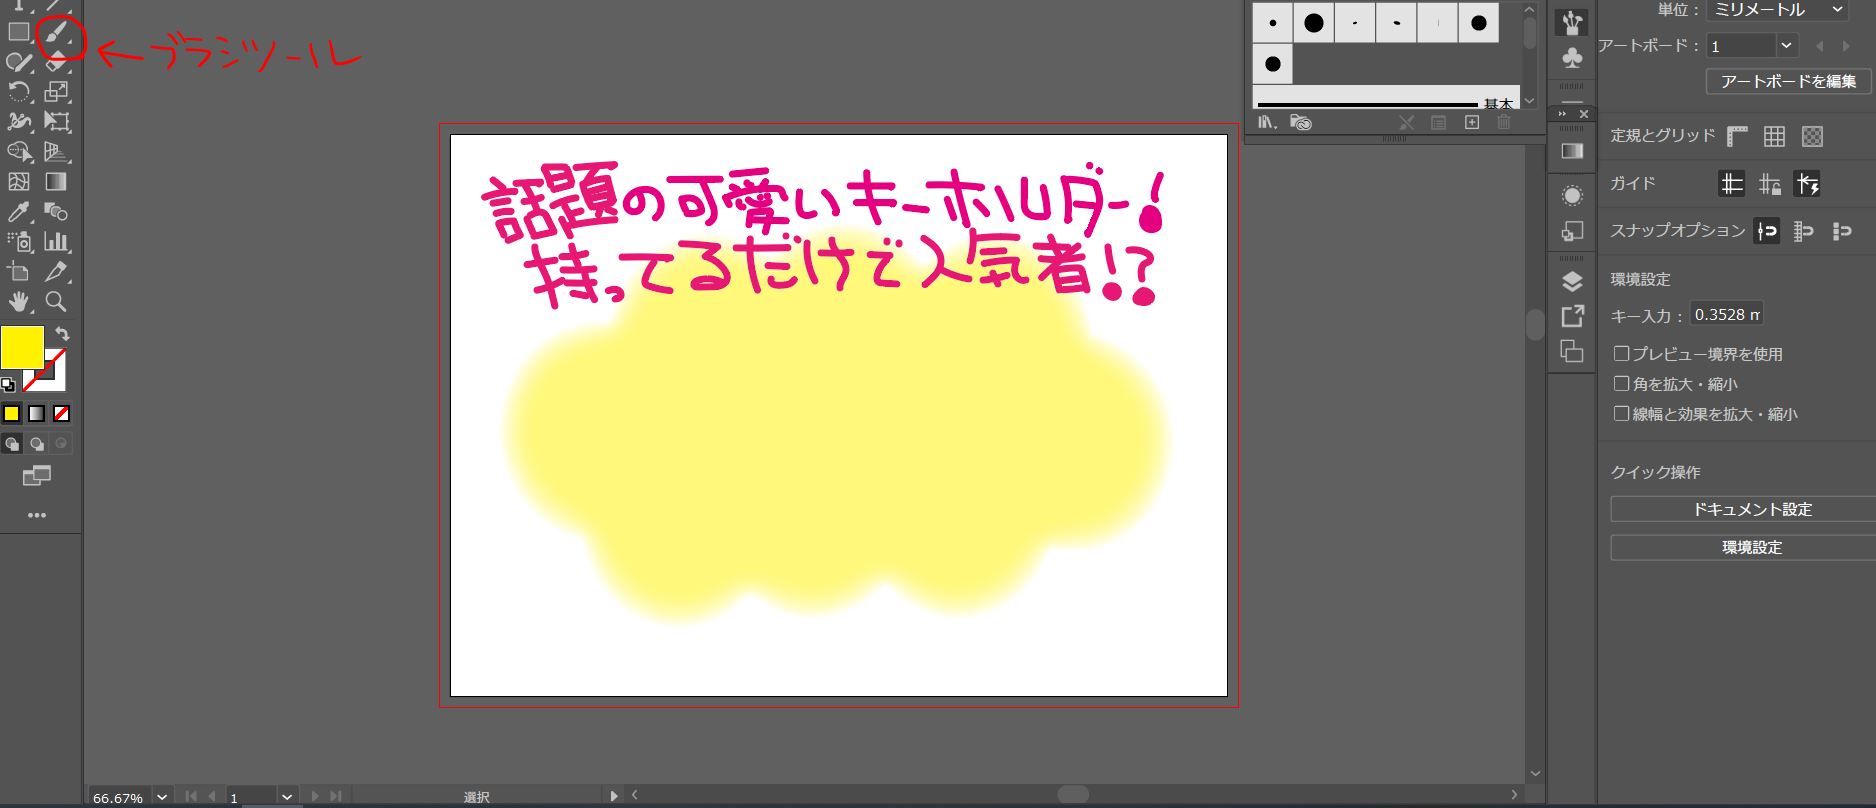
Task: Click the 環境設定 button
Action: (x=1743, y=548)
